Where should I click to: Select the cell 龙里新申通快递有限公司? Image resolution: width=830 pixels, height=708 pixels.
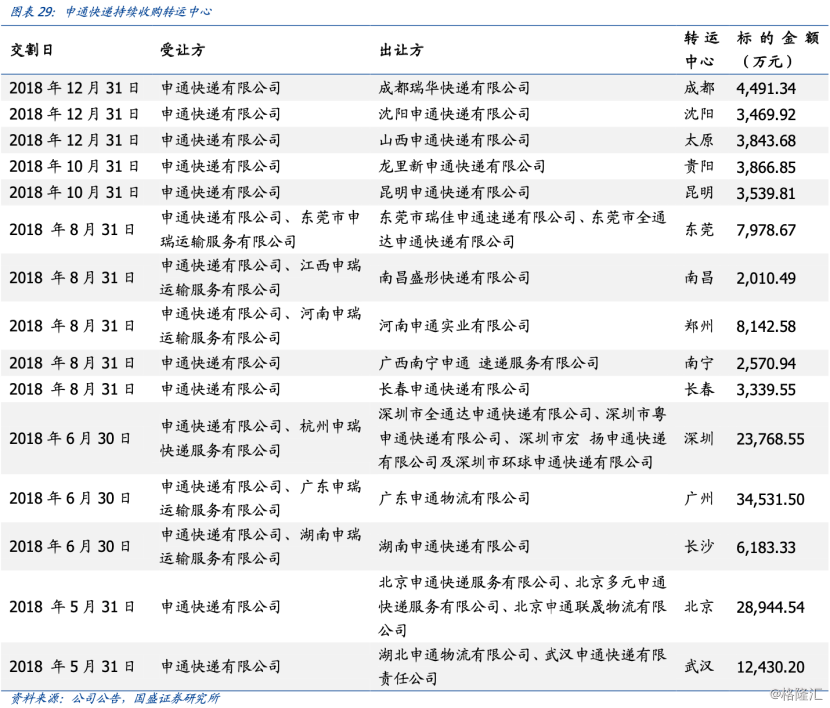(462, 166)
